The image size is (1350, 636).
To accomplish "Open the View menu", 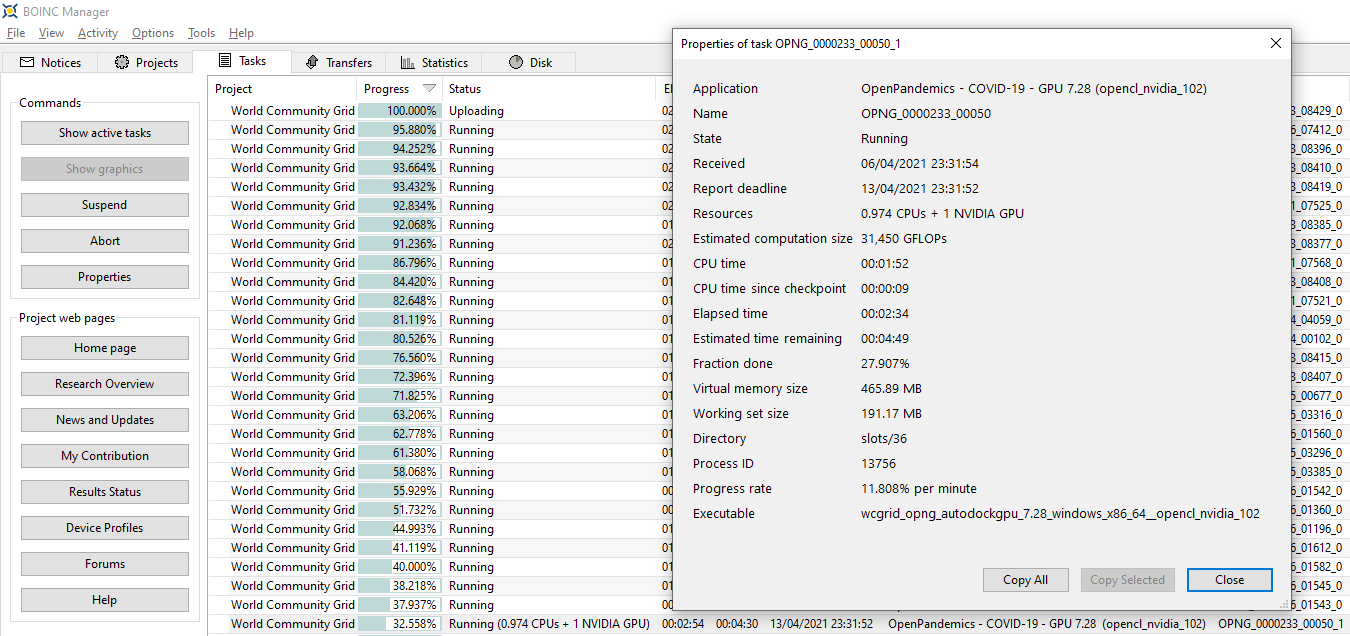I will coord(51,33).
